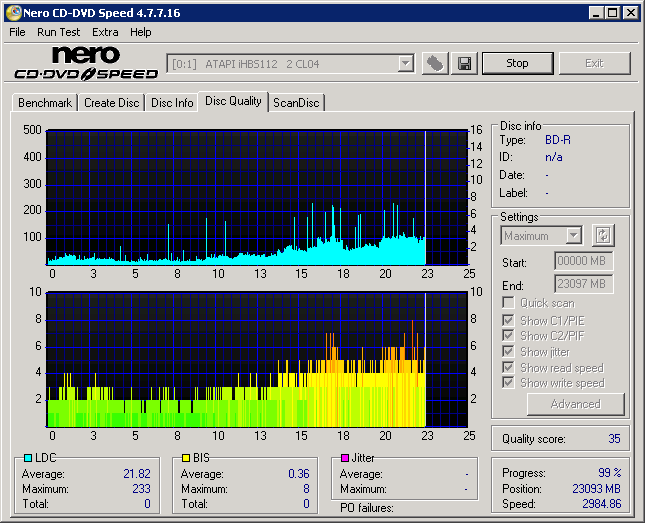This screenshot has width=645, height=523.
Task: Click the speed settings icon beside Maximum
Action: (x=602, y=236)
